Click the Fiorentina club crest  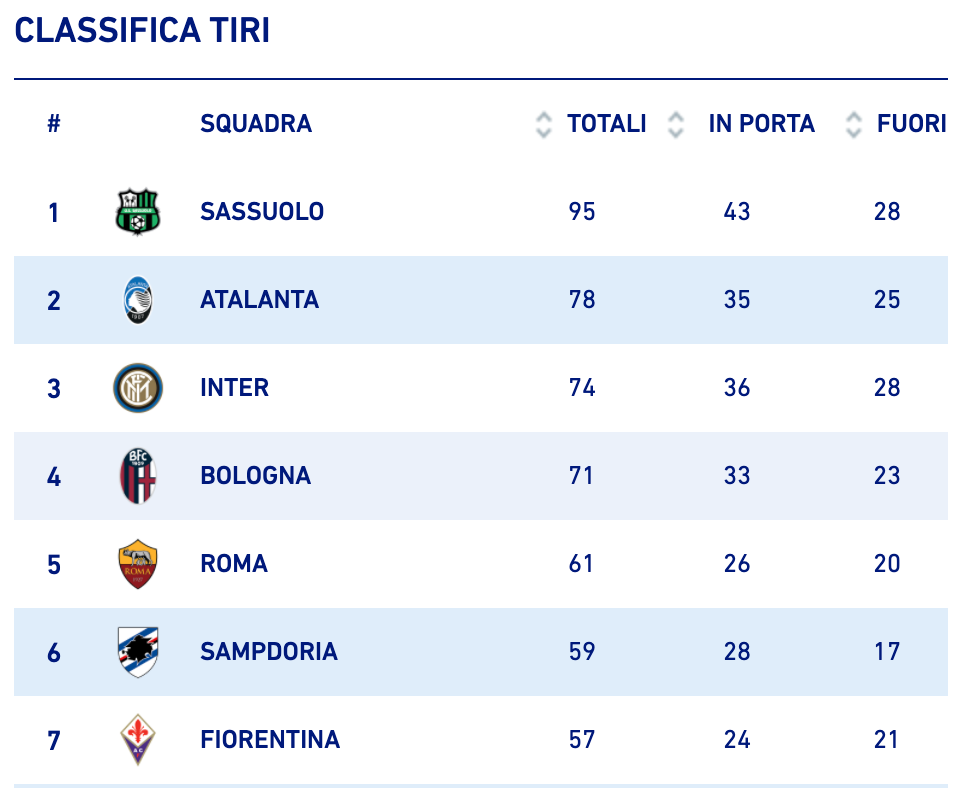[138, 740]
